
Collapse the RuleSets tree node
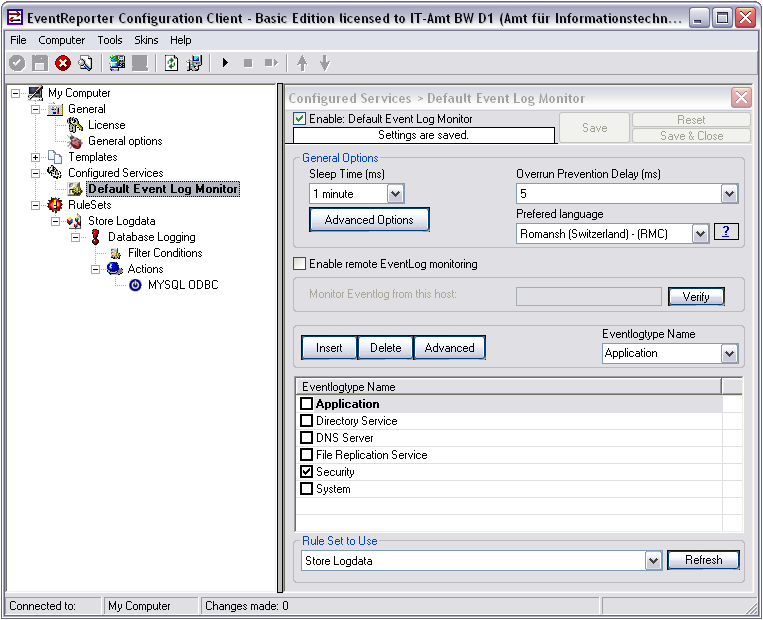pos(36,205)
